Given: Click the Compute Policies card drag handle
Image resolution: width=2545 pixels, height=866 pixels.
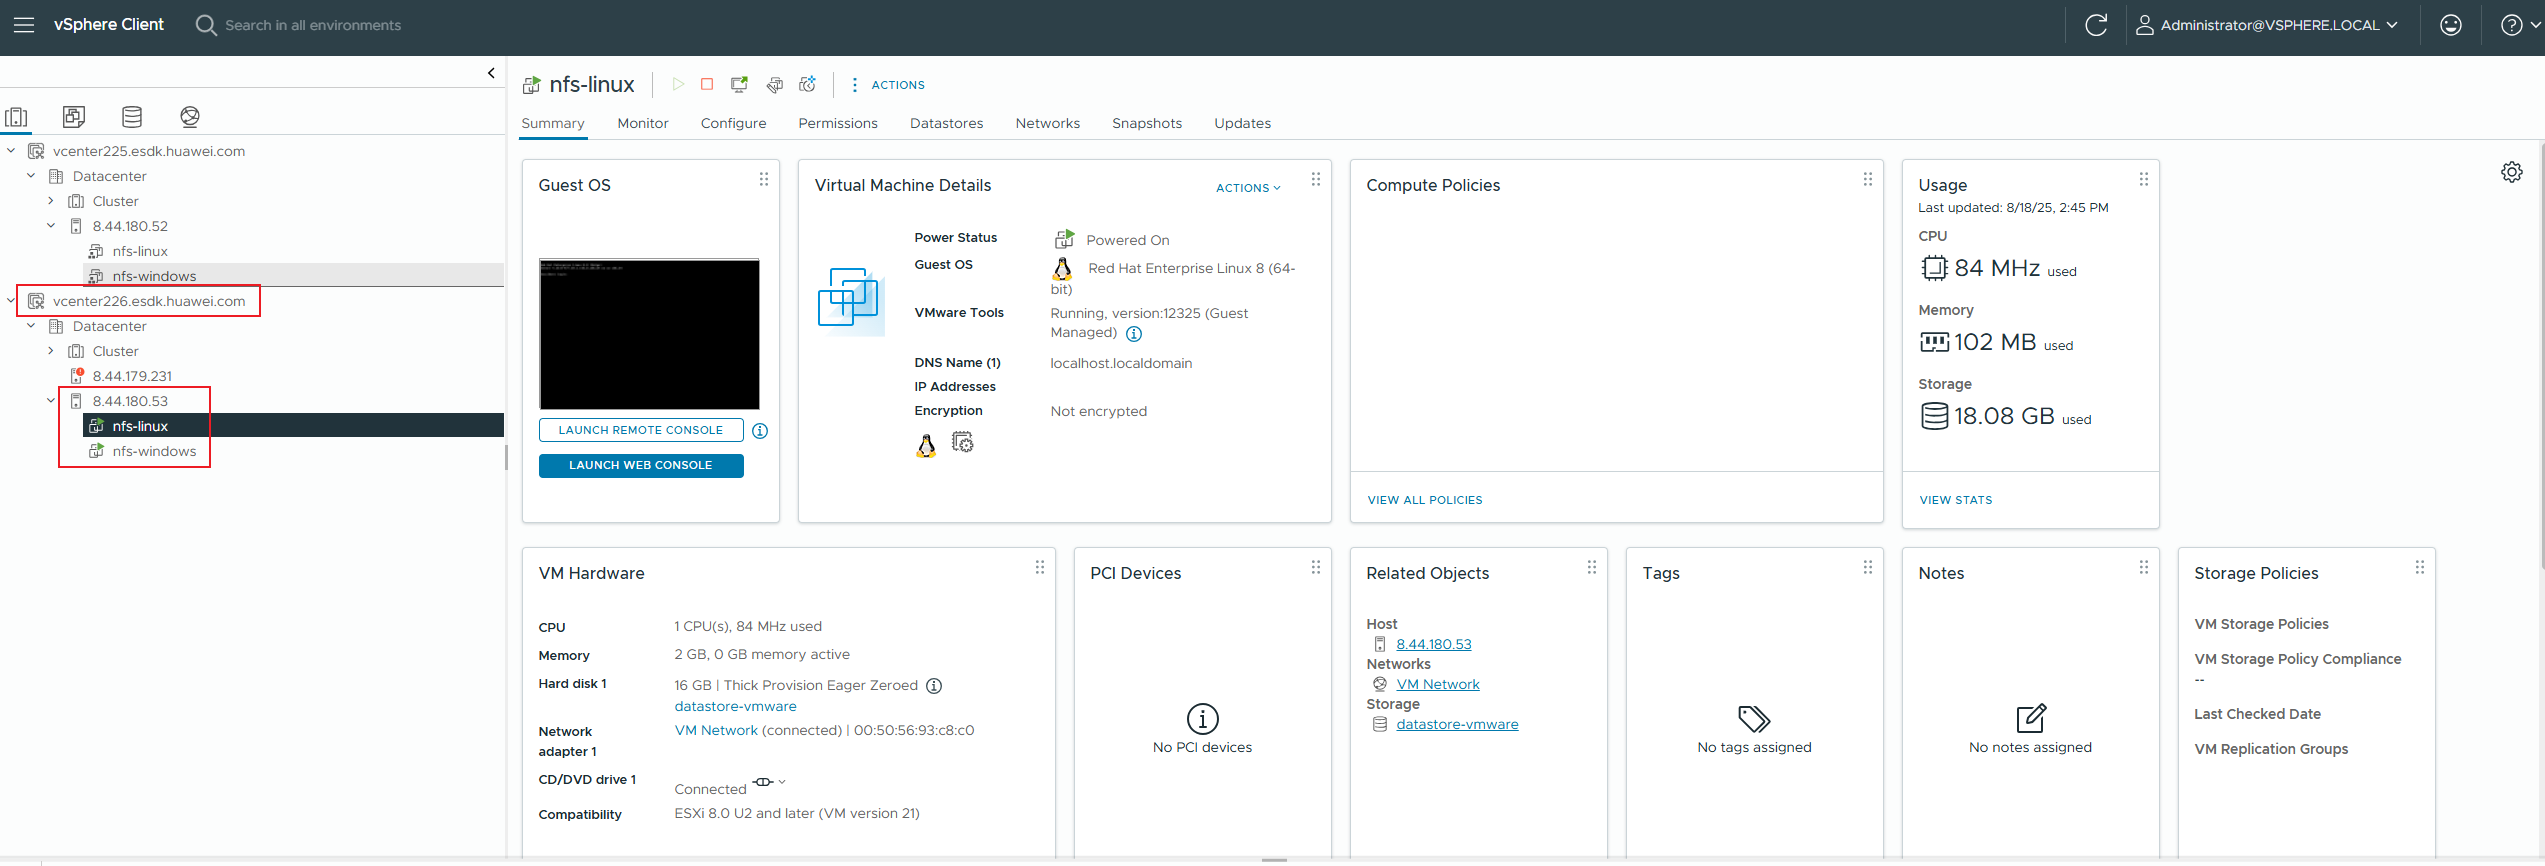Looking at the screenshot, I should (x=1868, y=179).
